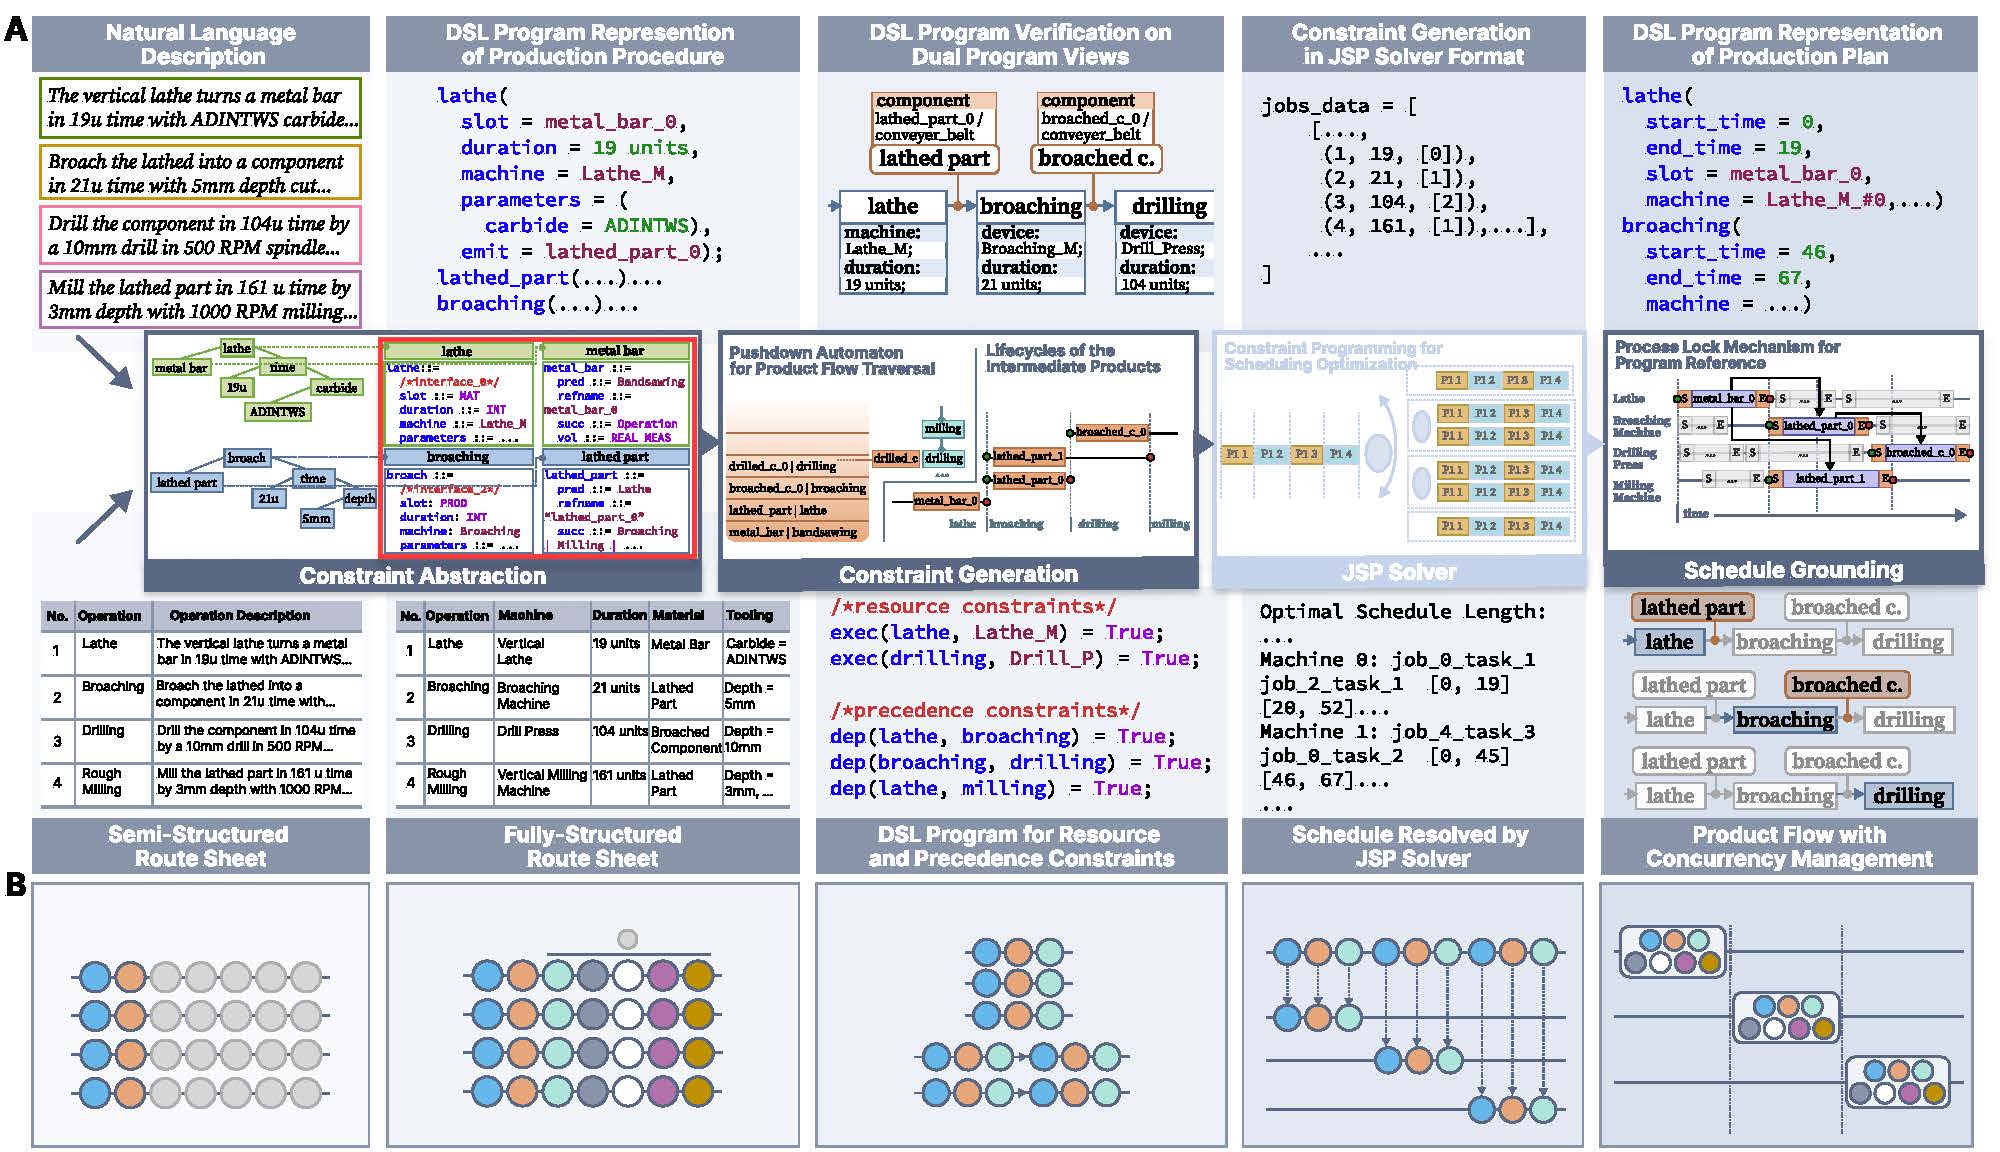Click the Schedule Grounding panel label
2000x1152 pixels.
pyautogui.click(x=1793, y=570)
